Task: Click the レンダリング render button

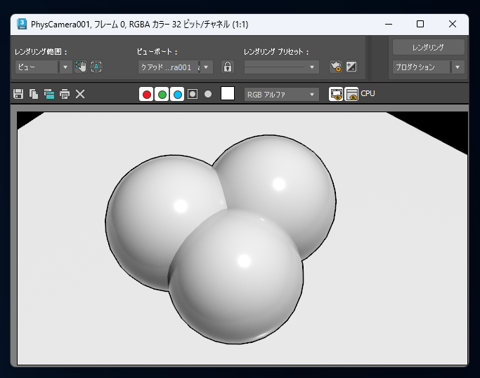Action: point(428,48)
